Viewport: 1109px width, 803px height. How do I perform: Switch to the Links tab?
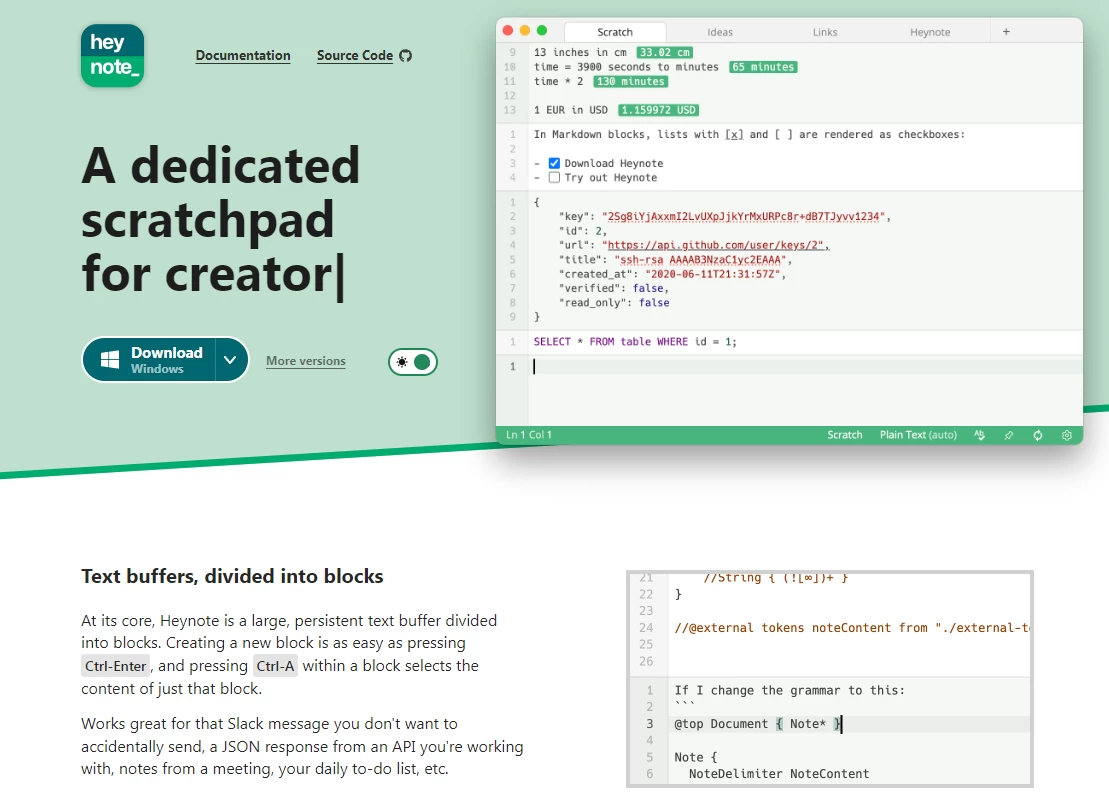[825, 32]
